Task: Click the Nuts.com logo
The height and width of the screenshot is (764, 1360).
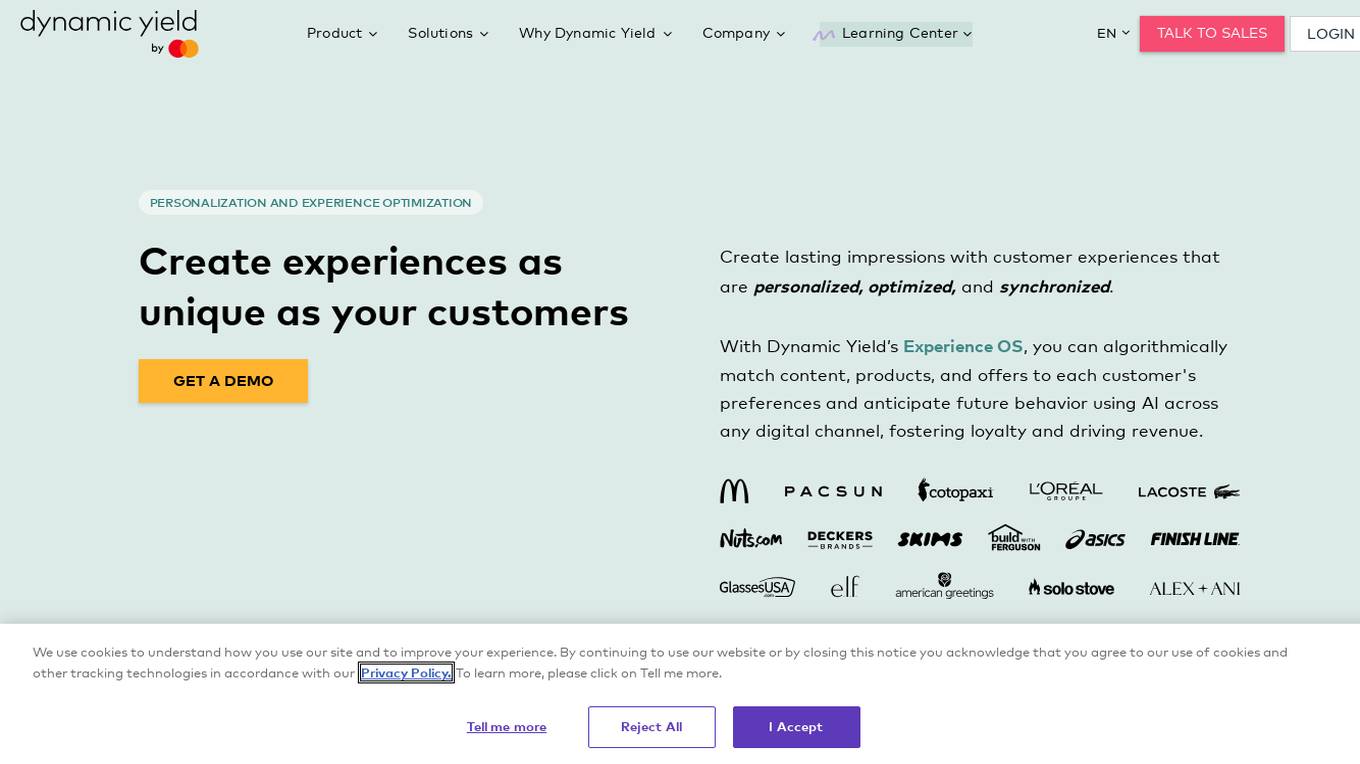Action: (x=751, y=539)
